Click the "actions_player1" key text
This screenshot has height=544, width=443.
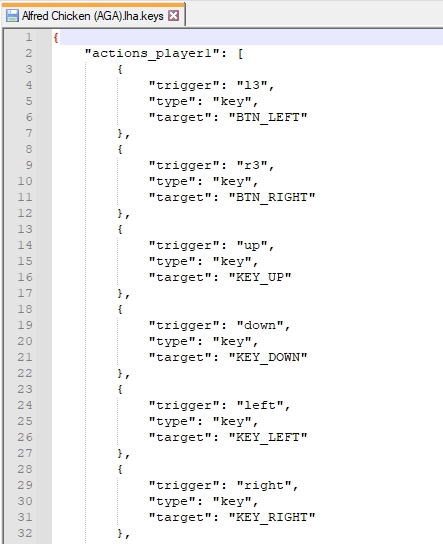point(152,53)
